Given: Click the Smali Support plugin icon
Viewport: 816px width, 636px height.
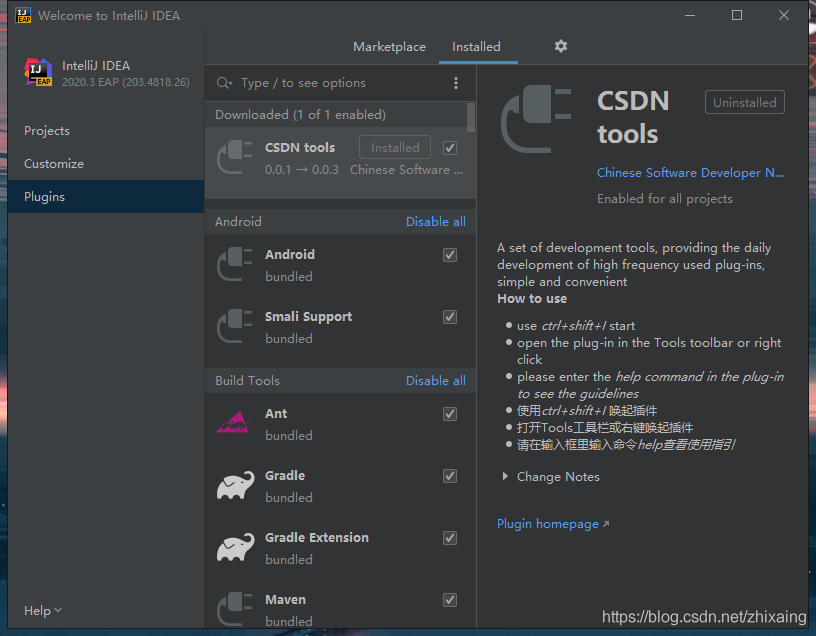Looking at the screenshot, I should click(x=235, y=326).
